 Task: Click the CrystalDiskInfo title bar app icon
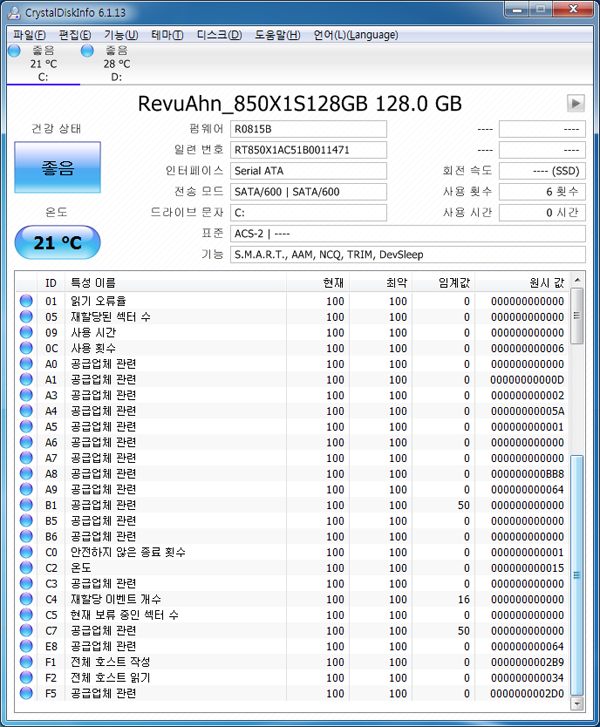pos(14,13)
